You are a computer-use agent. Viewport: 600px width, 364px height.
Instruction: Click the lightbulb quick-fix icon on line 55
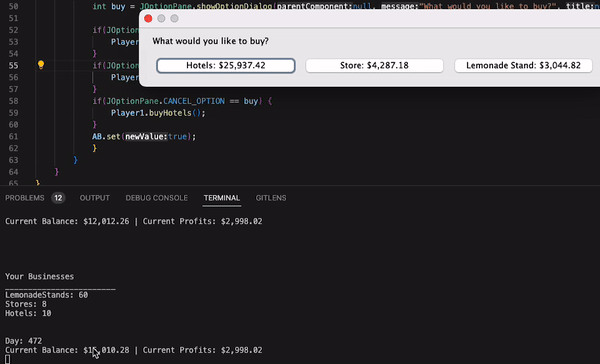coord(41,65)
